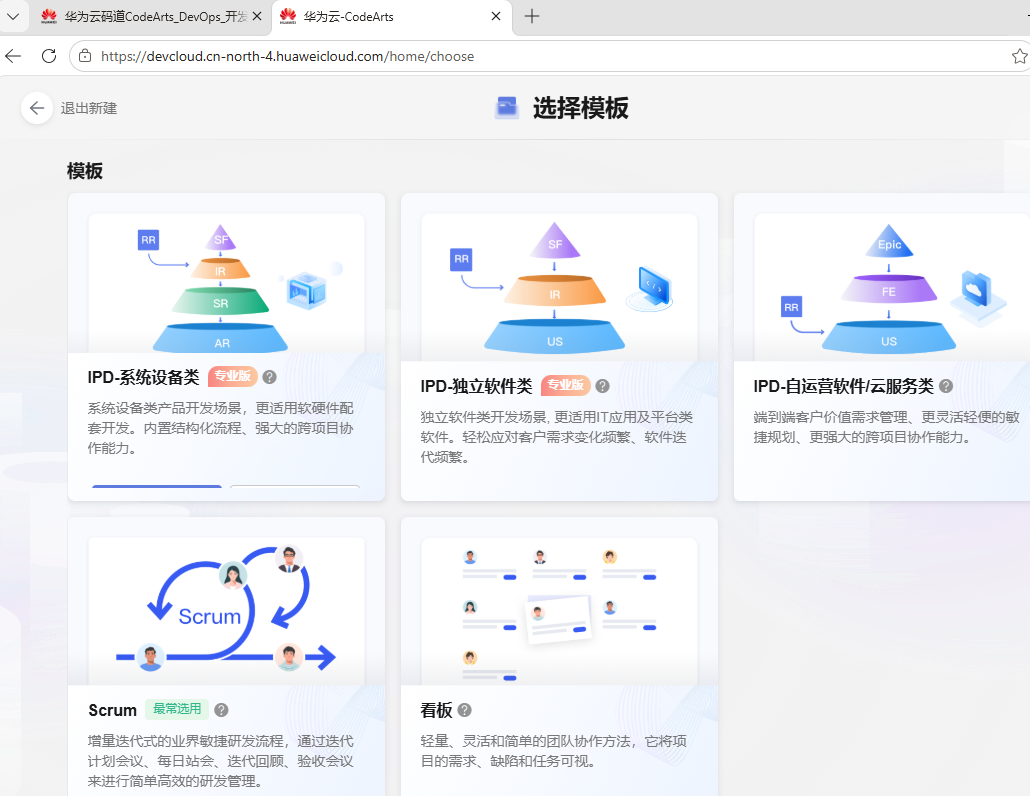1030x796 pixels.
Task: Open the help icon beside IPD-系统设备类
Action: [x=269, y=377]
